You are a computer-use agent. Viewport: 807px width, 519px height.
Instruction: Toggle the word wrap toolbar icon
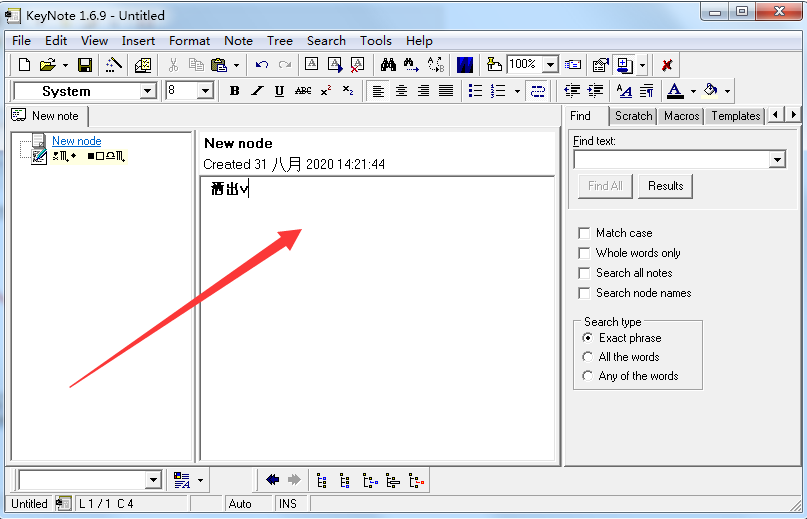pos(538,91)
